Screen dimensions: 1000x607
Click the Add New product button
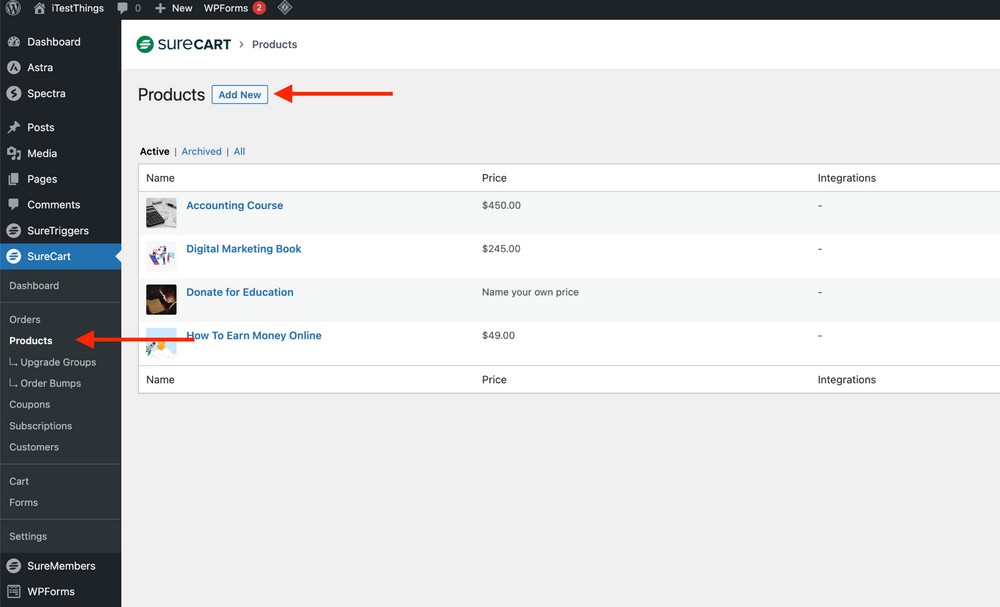239,94
